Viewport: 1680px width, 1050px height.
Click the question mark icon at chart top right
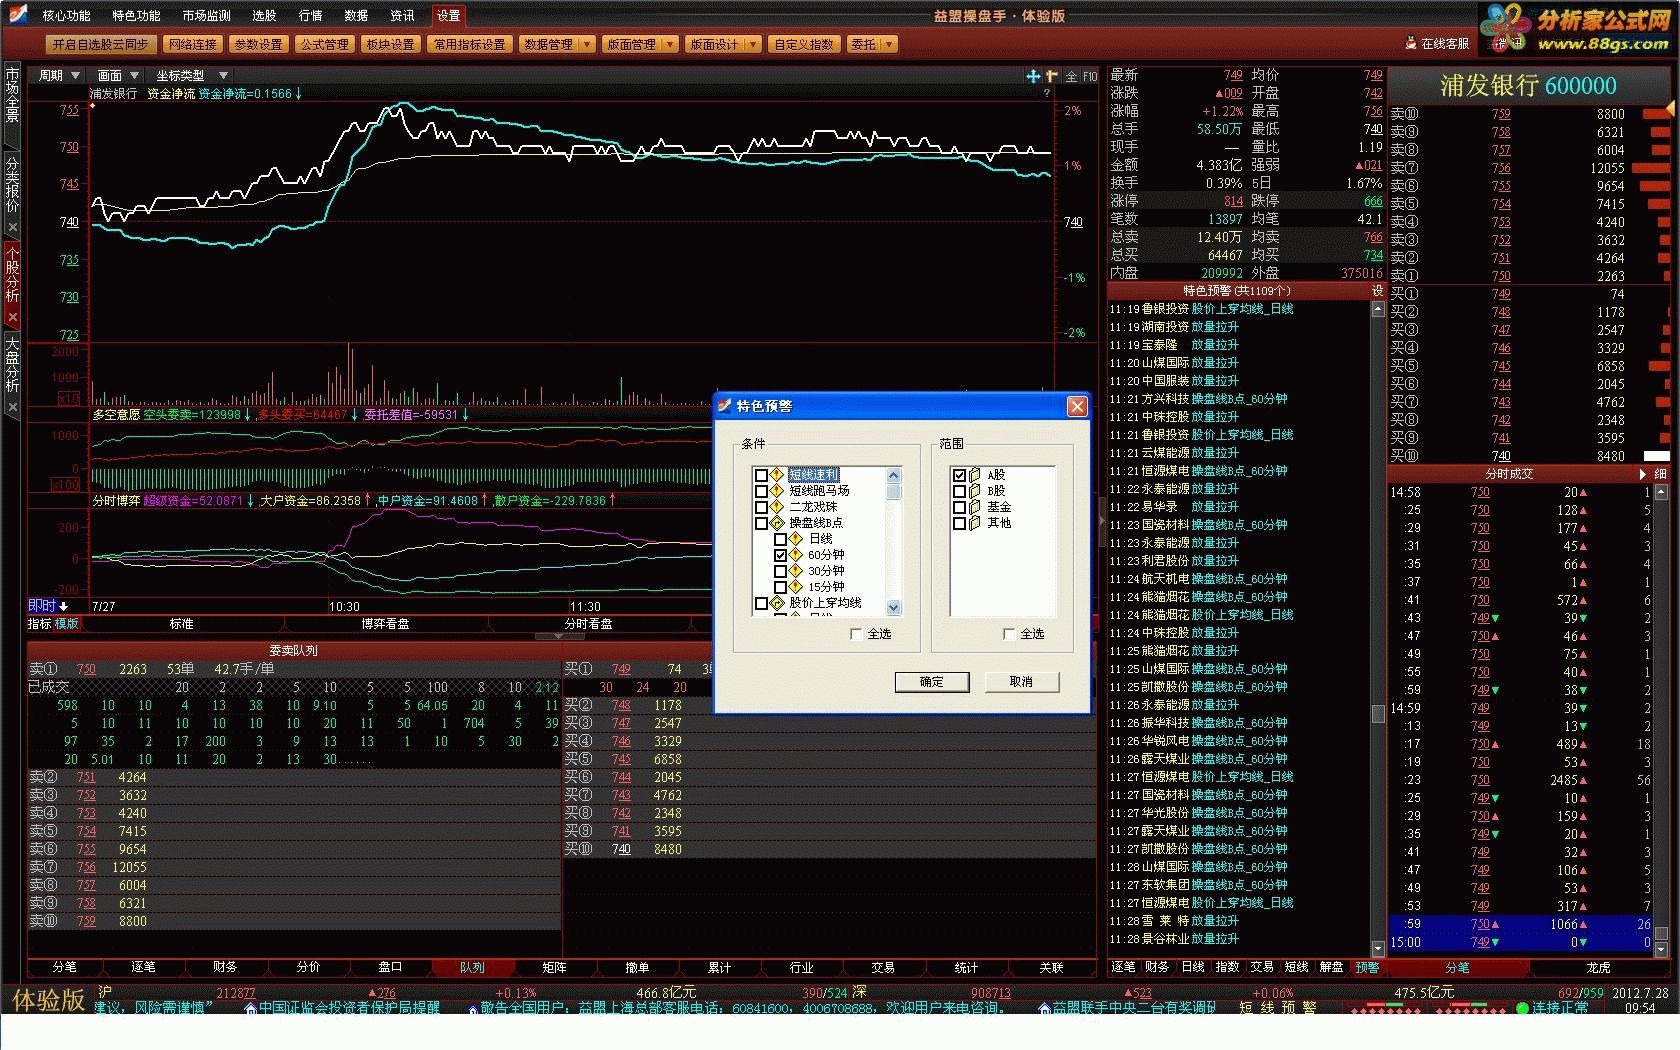click(1047, 93)
